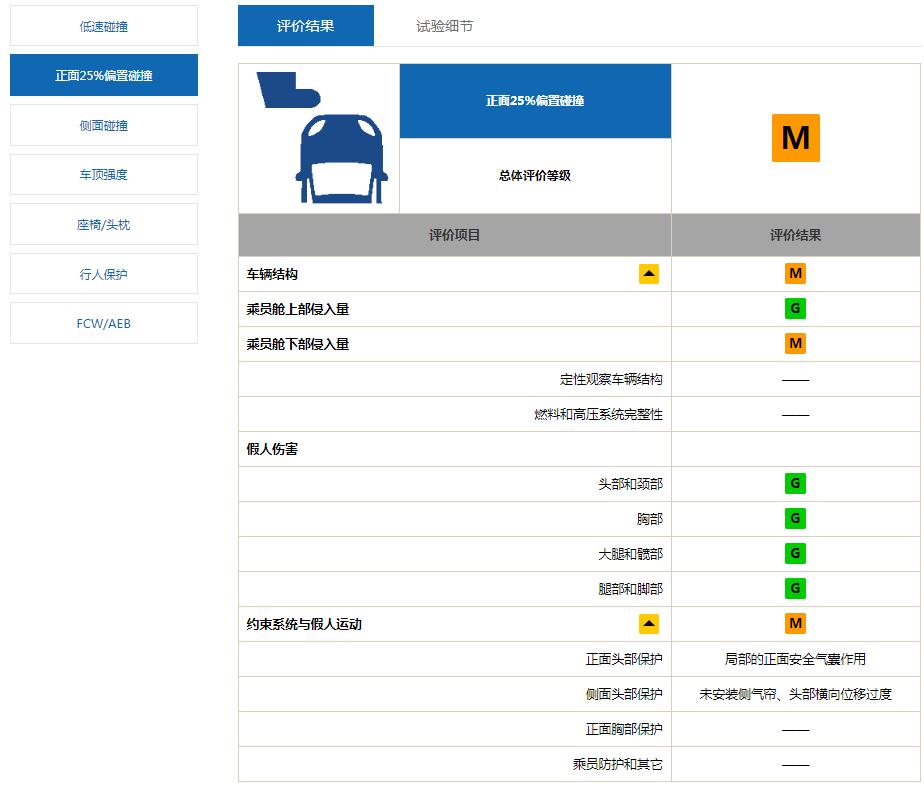Screen dimensions: 924x787
Task: Click the green G badge for 乘员舱上部侵入量
Action: click(796, 308)
